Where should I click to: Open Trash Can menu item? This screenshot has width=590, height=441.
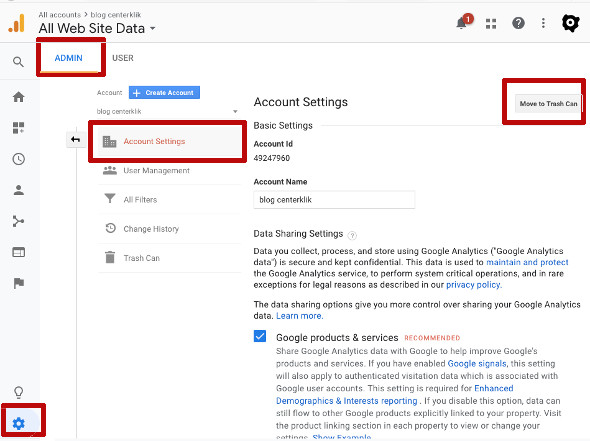pyautogui.click(x=169, y=258)
